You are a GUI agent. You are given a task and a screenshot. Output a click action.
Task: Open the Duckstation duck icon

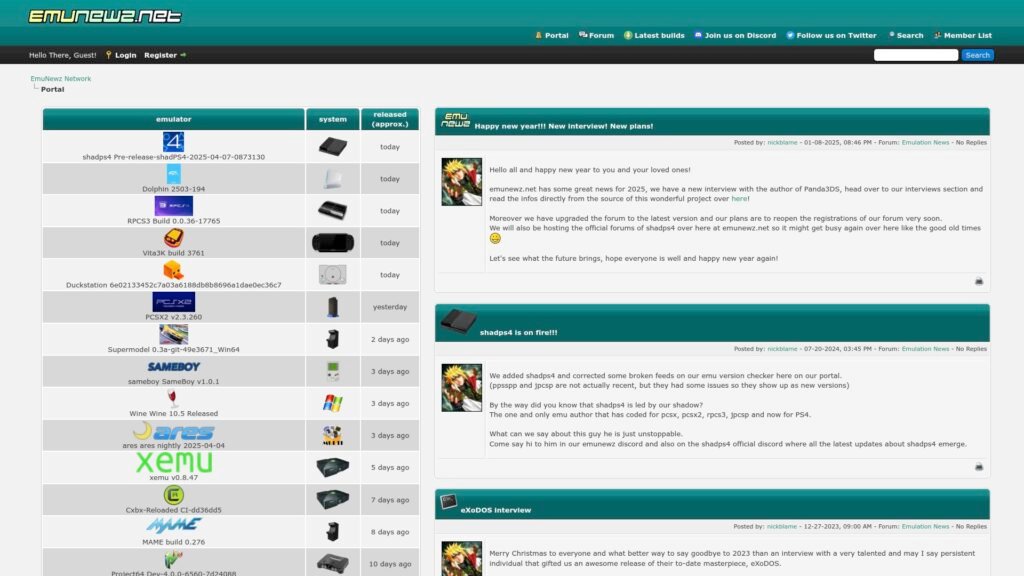tap(173, 270)
